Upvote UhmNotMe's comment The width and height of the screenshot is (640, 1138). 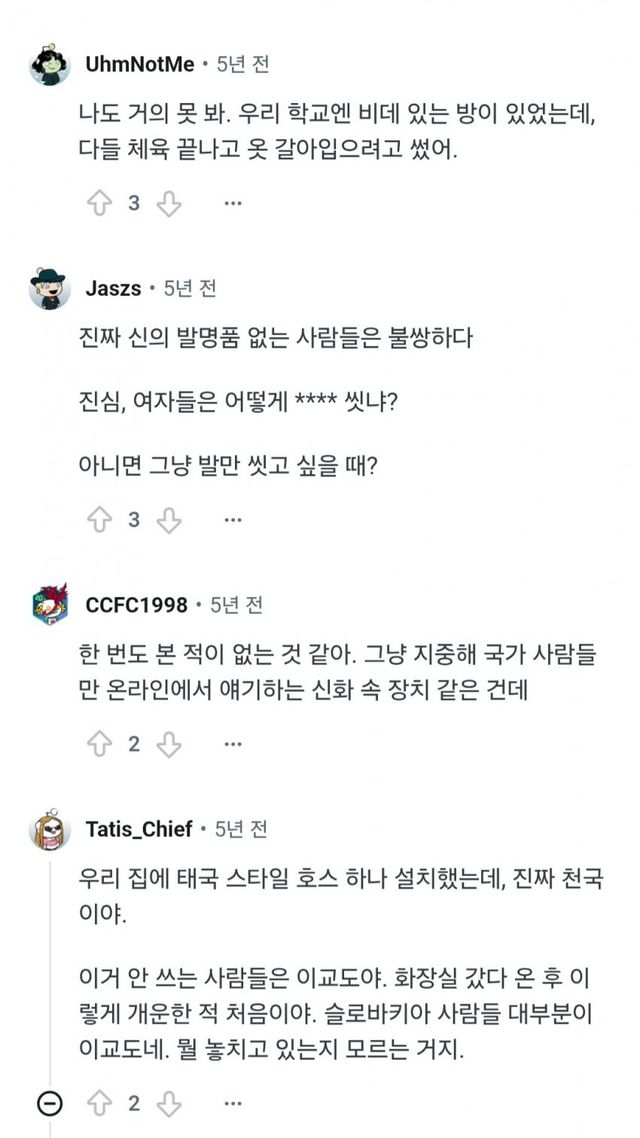[x=99, y=204]
